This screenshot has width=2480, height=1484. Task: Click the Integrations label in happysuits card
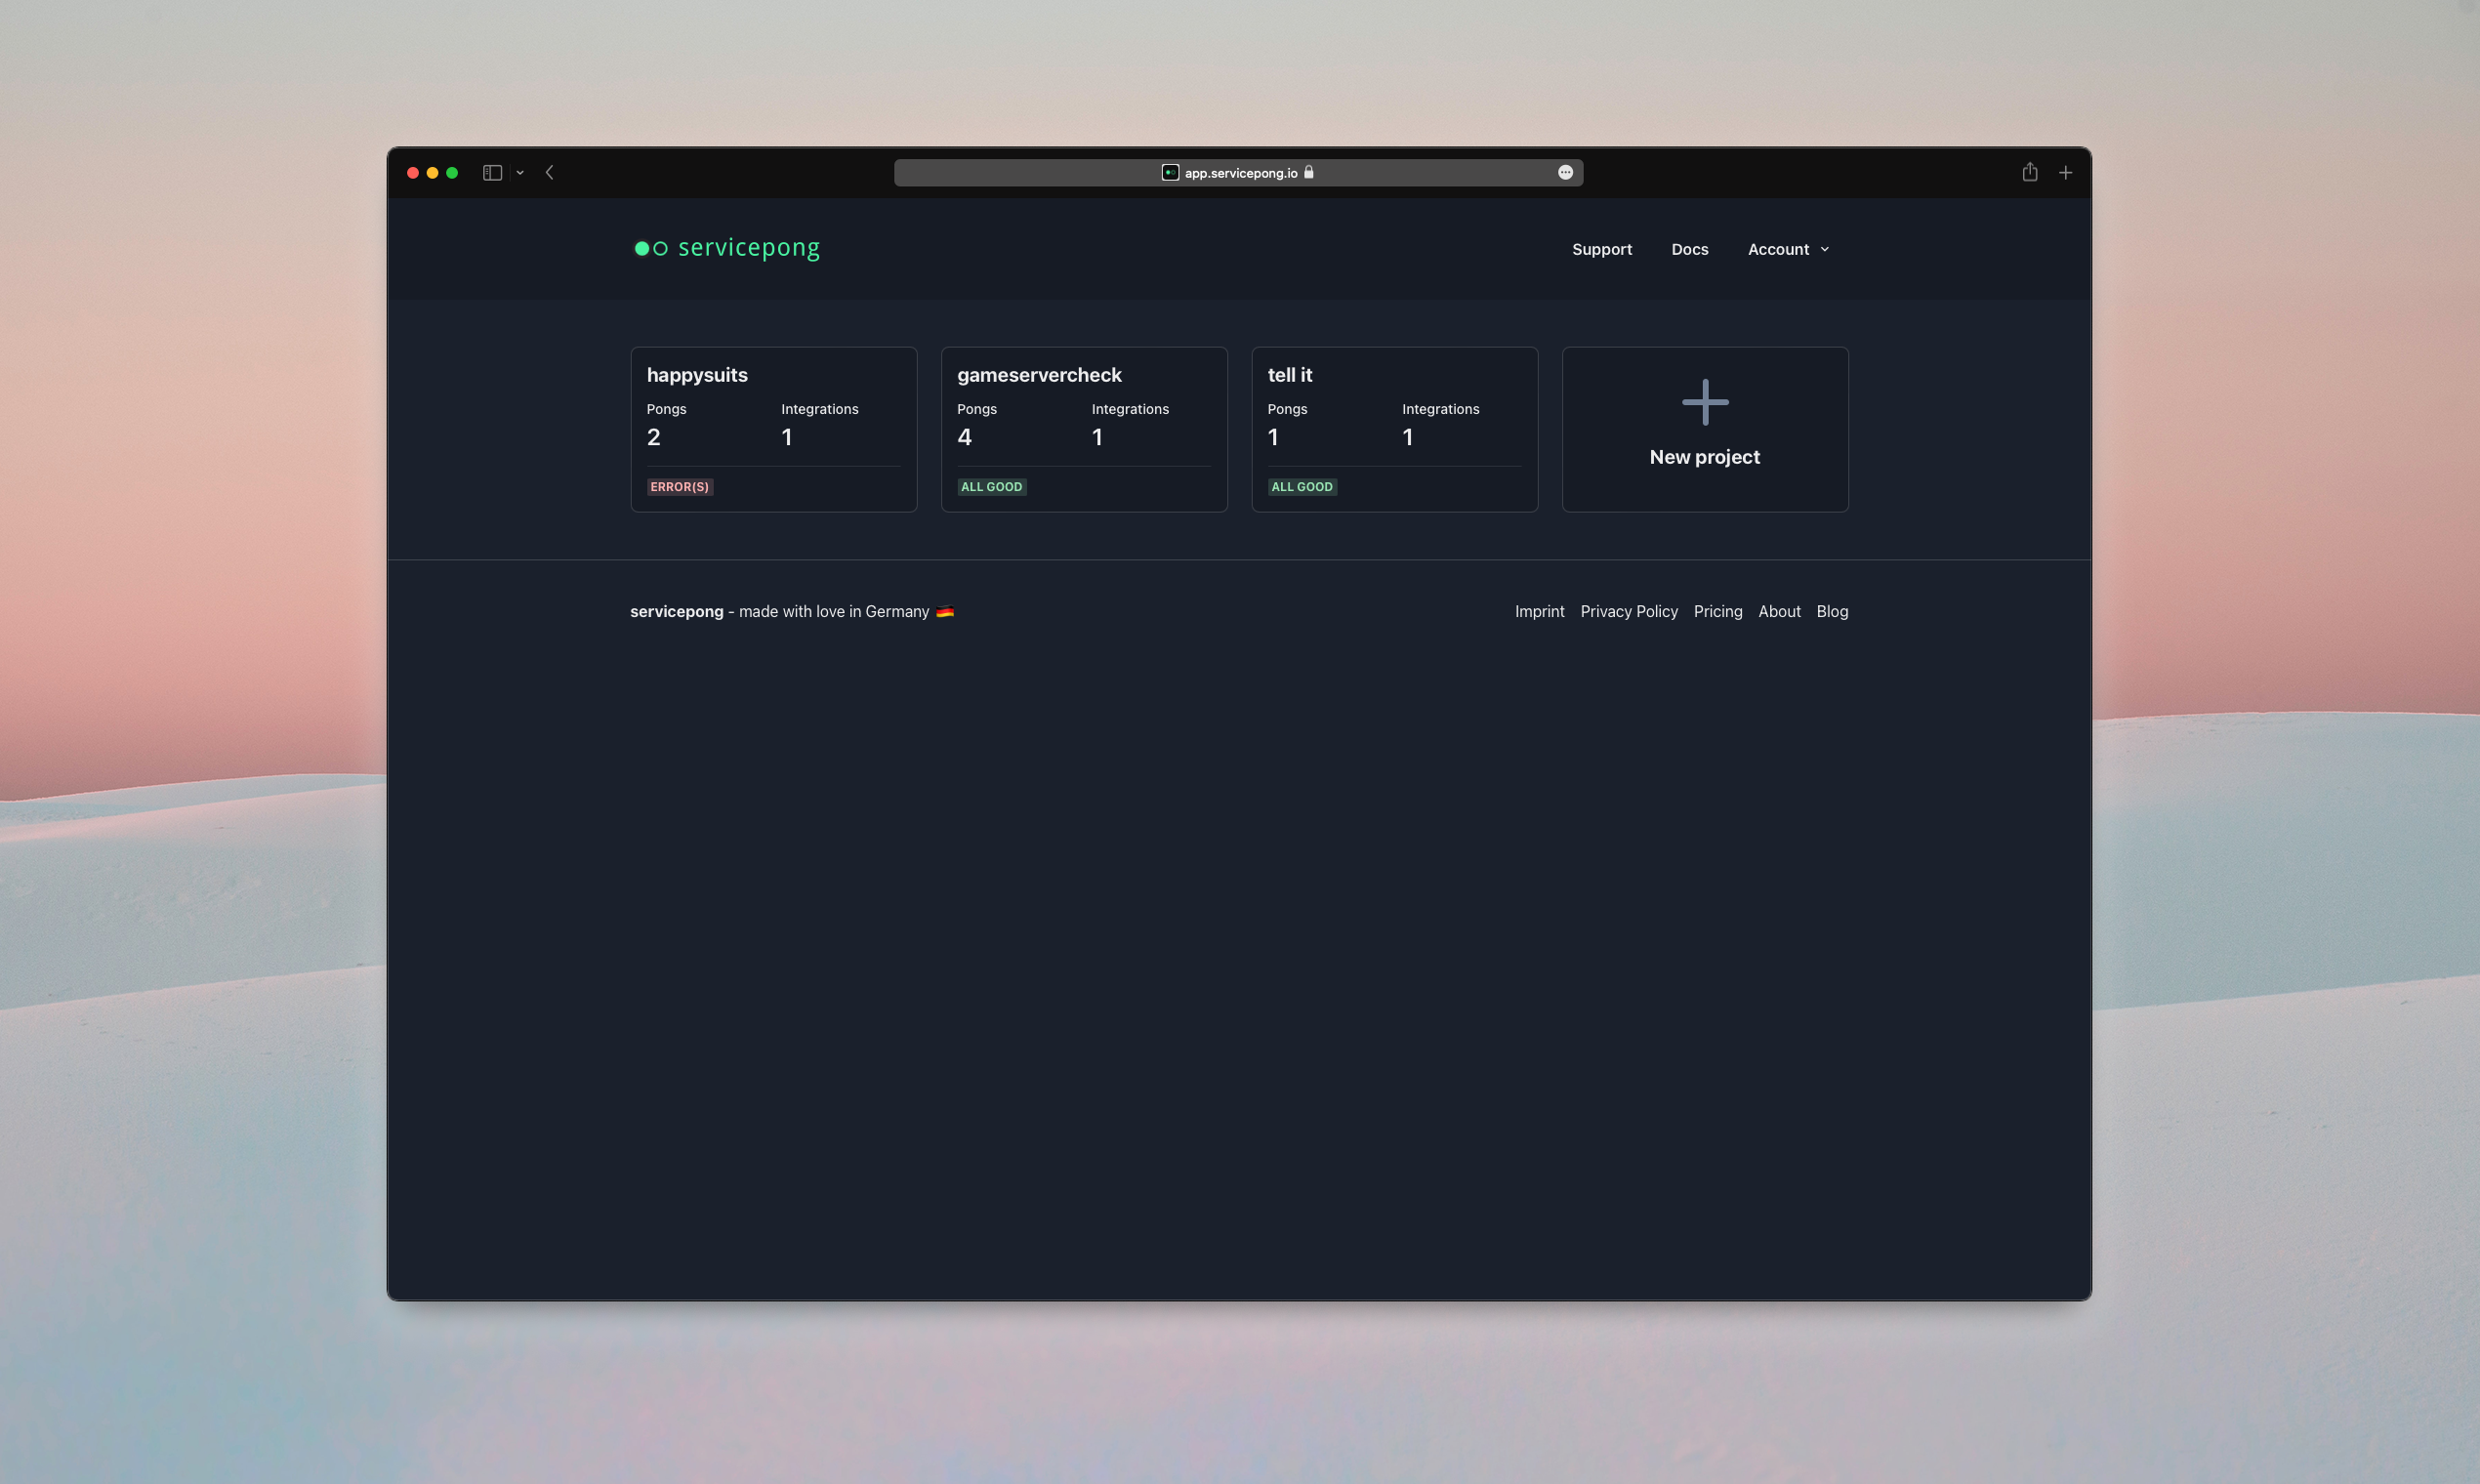[x=819, y=409]
